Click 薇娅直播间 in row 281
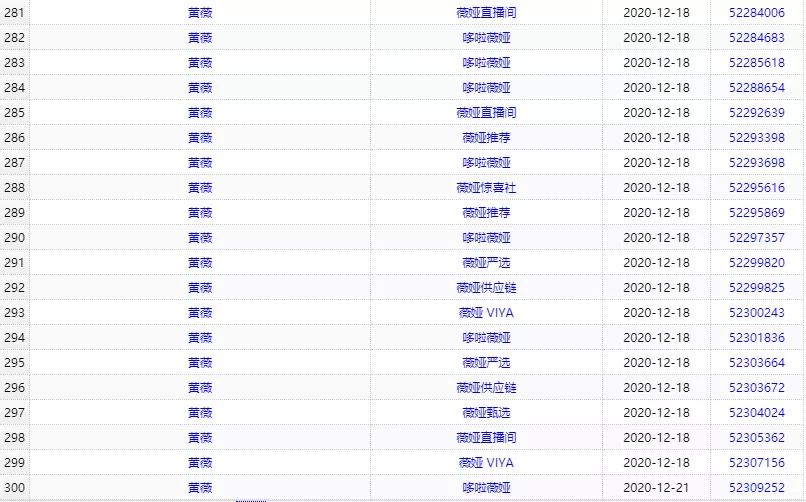 486,13
